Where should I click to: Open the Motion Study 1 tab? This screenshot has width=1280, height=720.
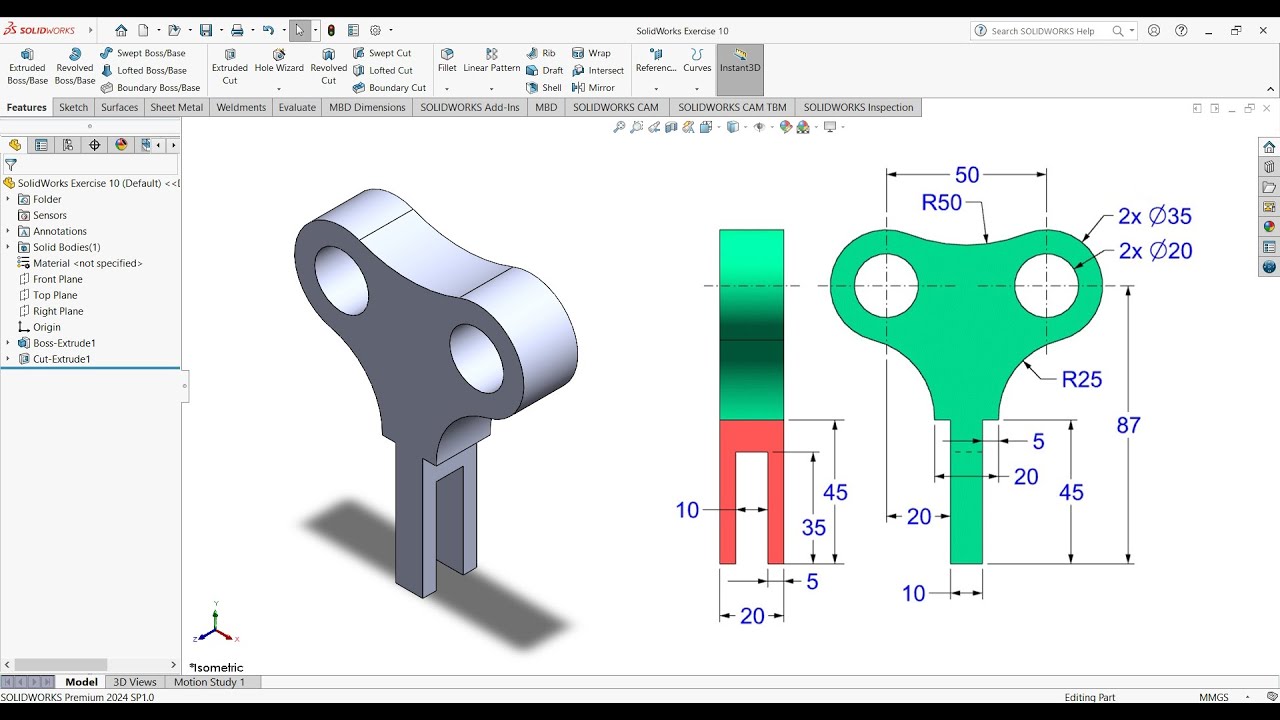tap(209, 682)
